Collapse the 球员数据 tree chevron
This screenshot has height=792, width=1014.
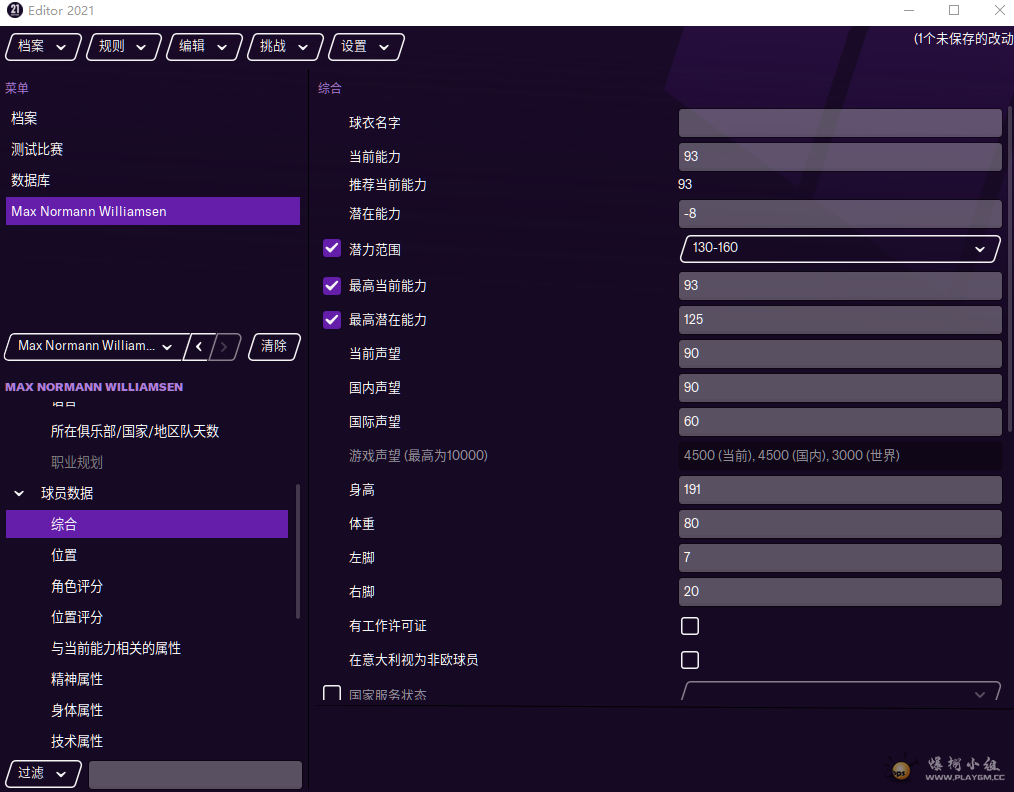pyautogui.click(x=19, y=494)
